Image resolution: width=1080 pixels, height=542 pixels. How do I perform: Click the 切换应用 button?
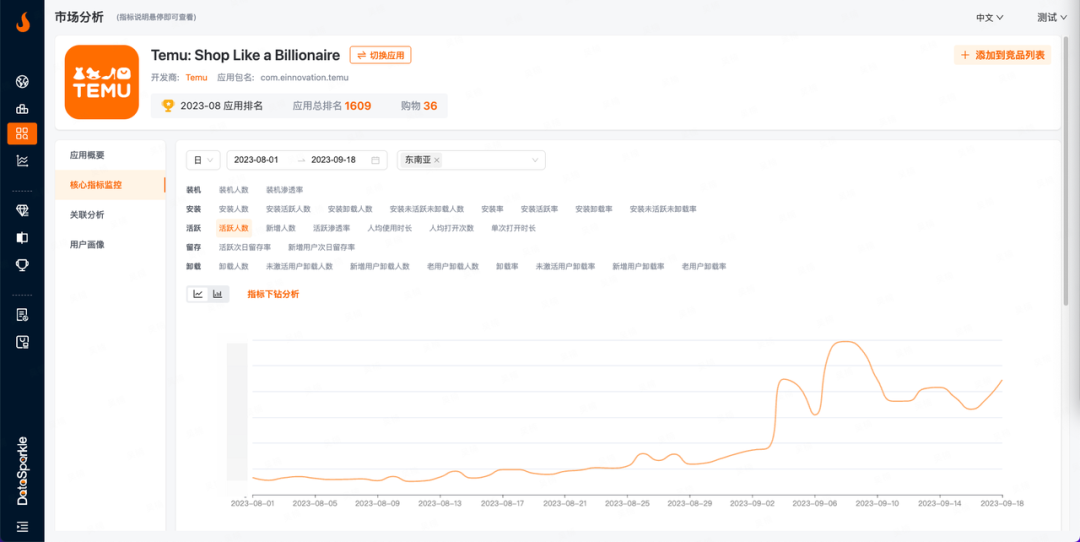click(x=380, y=55)
